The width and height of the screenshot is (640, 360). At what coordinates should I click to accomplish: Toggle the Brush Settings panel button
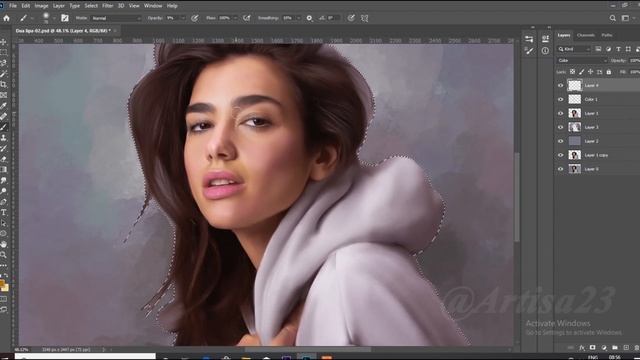tap(65, 18)
